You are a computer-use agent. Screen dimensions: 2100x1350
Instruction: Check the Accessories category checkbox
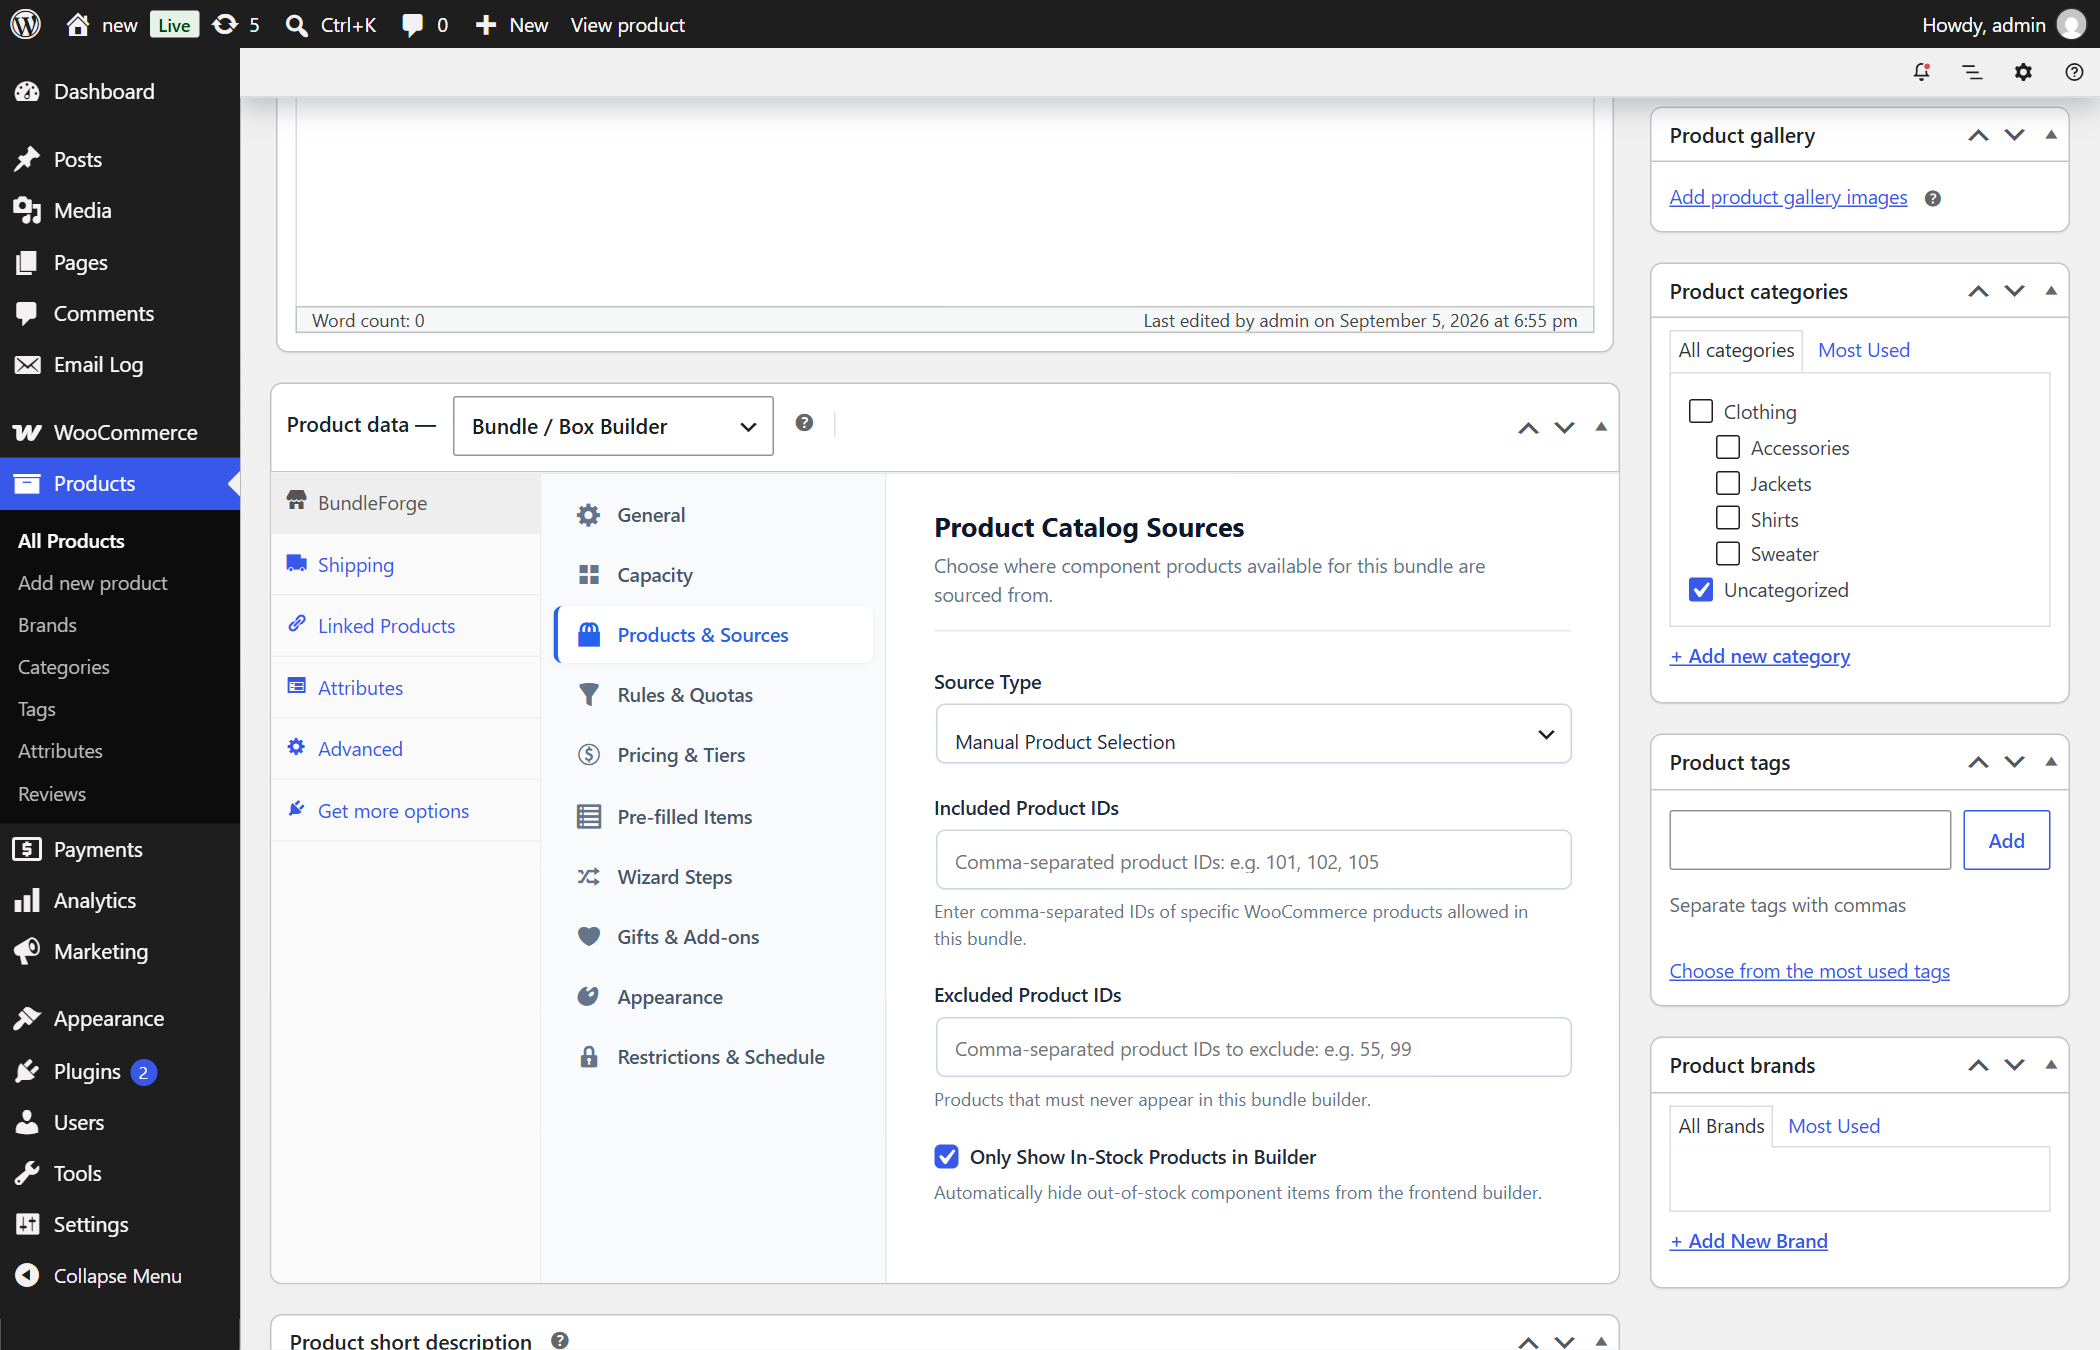click(1727, 447)
